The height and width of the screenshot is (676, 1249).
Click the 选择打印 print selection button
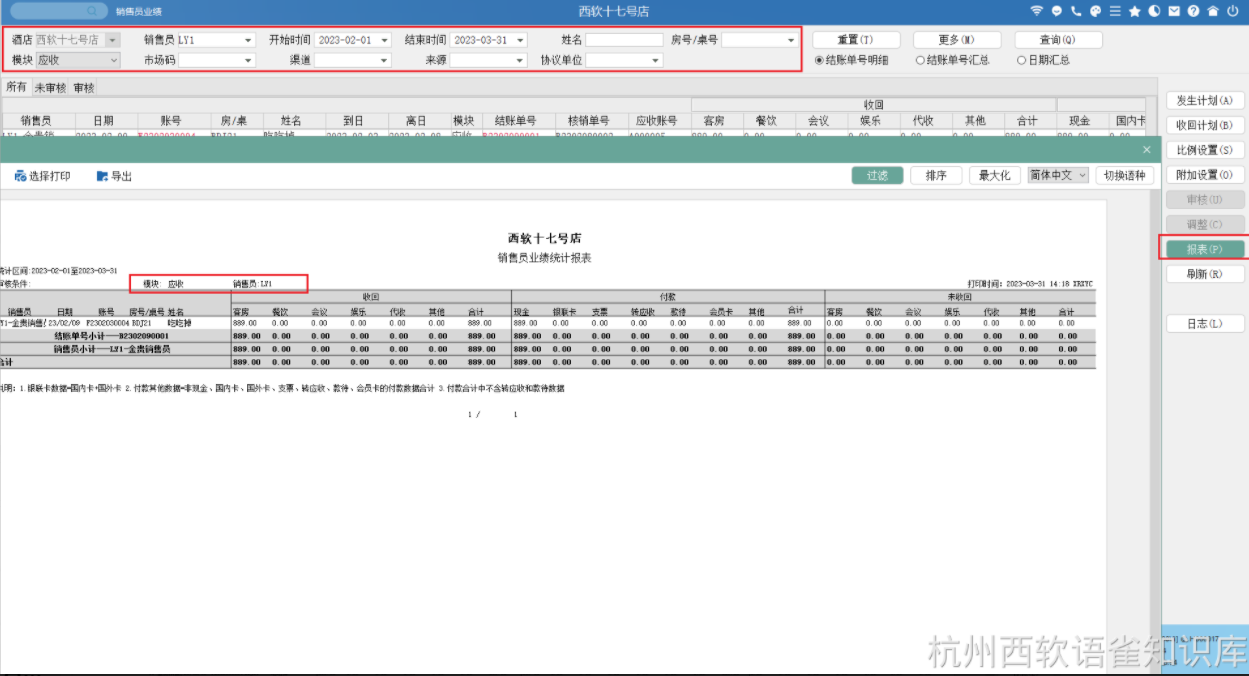(43, 176)
